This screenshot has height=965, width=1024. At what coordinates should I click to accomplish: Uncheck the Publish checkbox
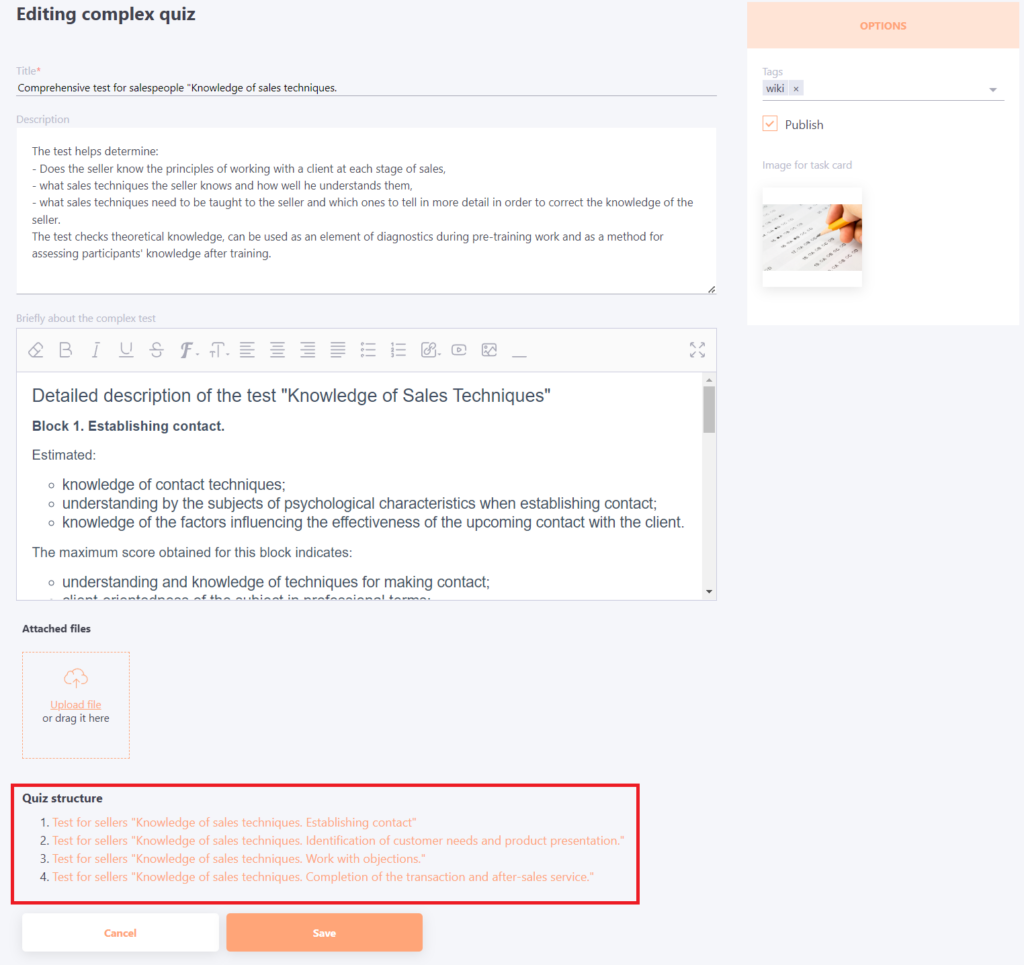click(769, 124)
